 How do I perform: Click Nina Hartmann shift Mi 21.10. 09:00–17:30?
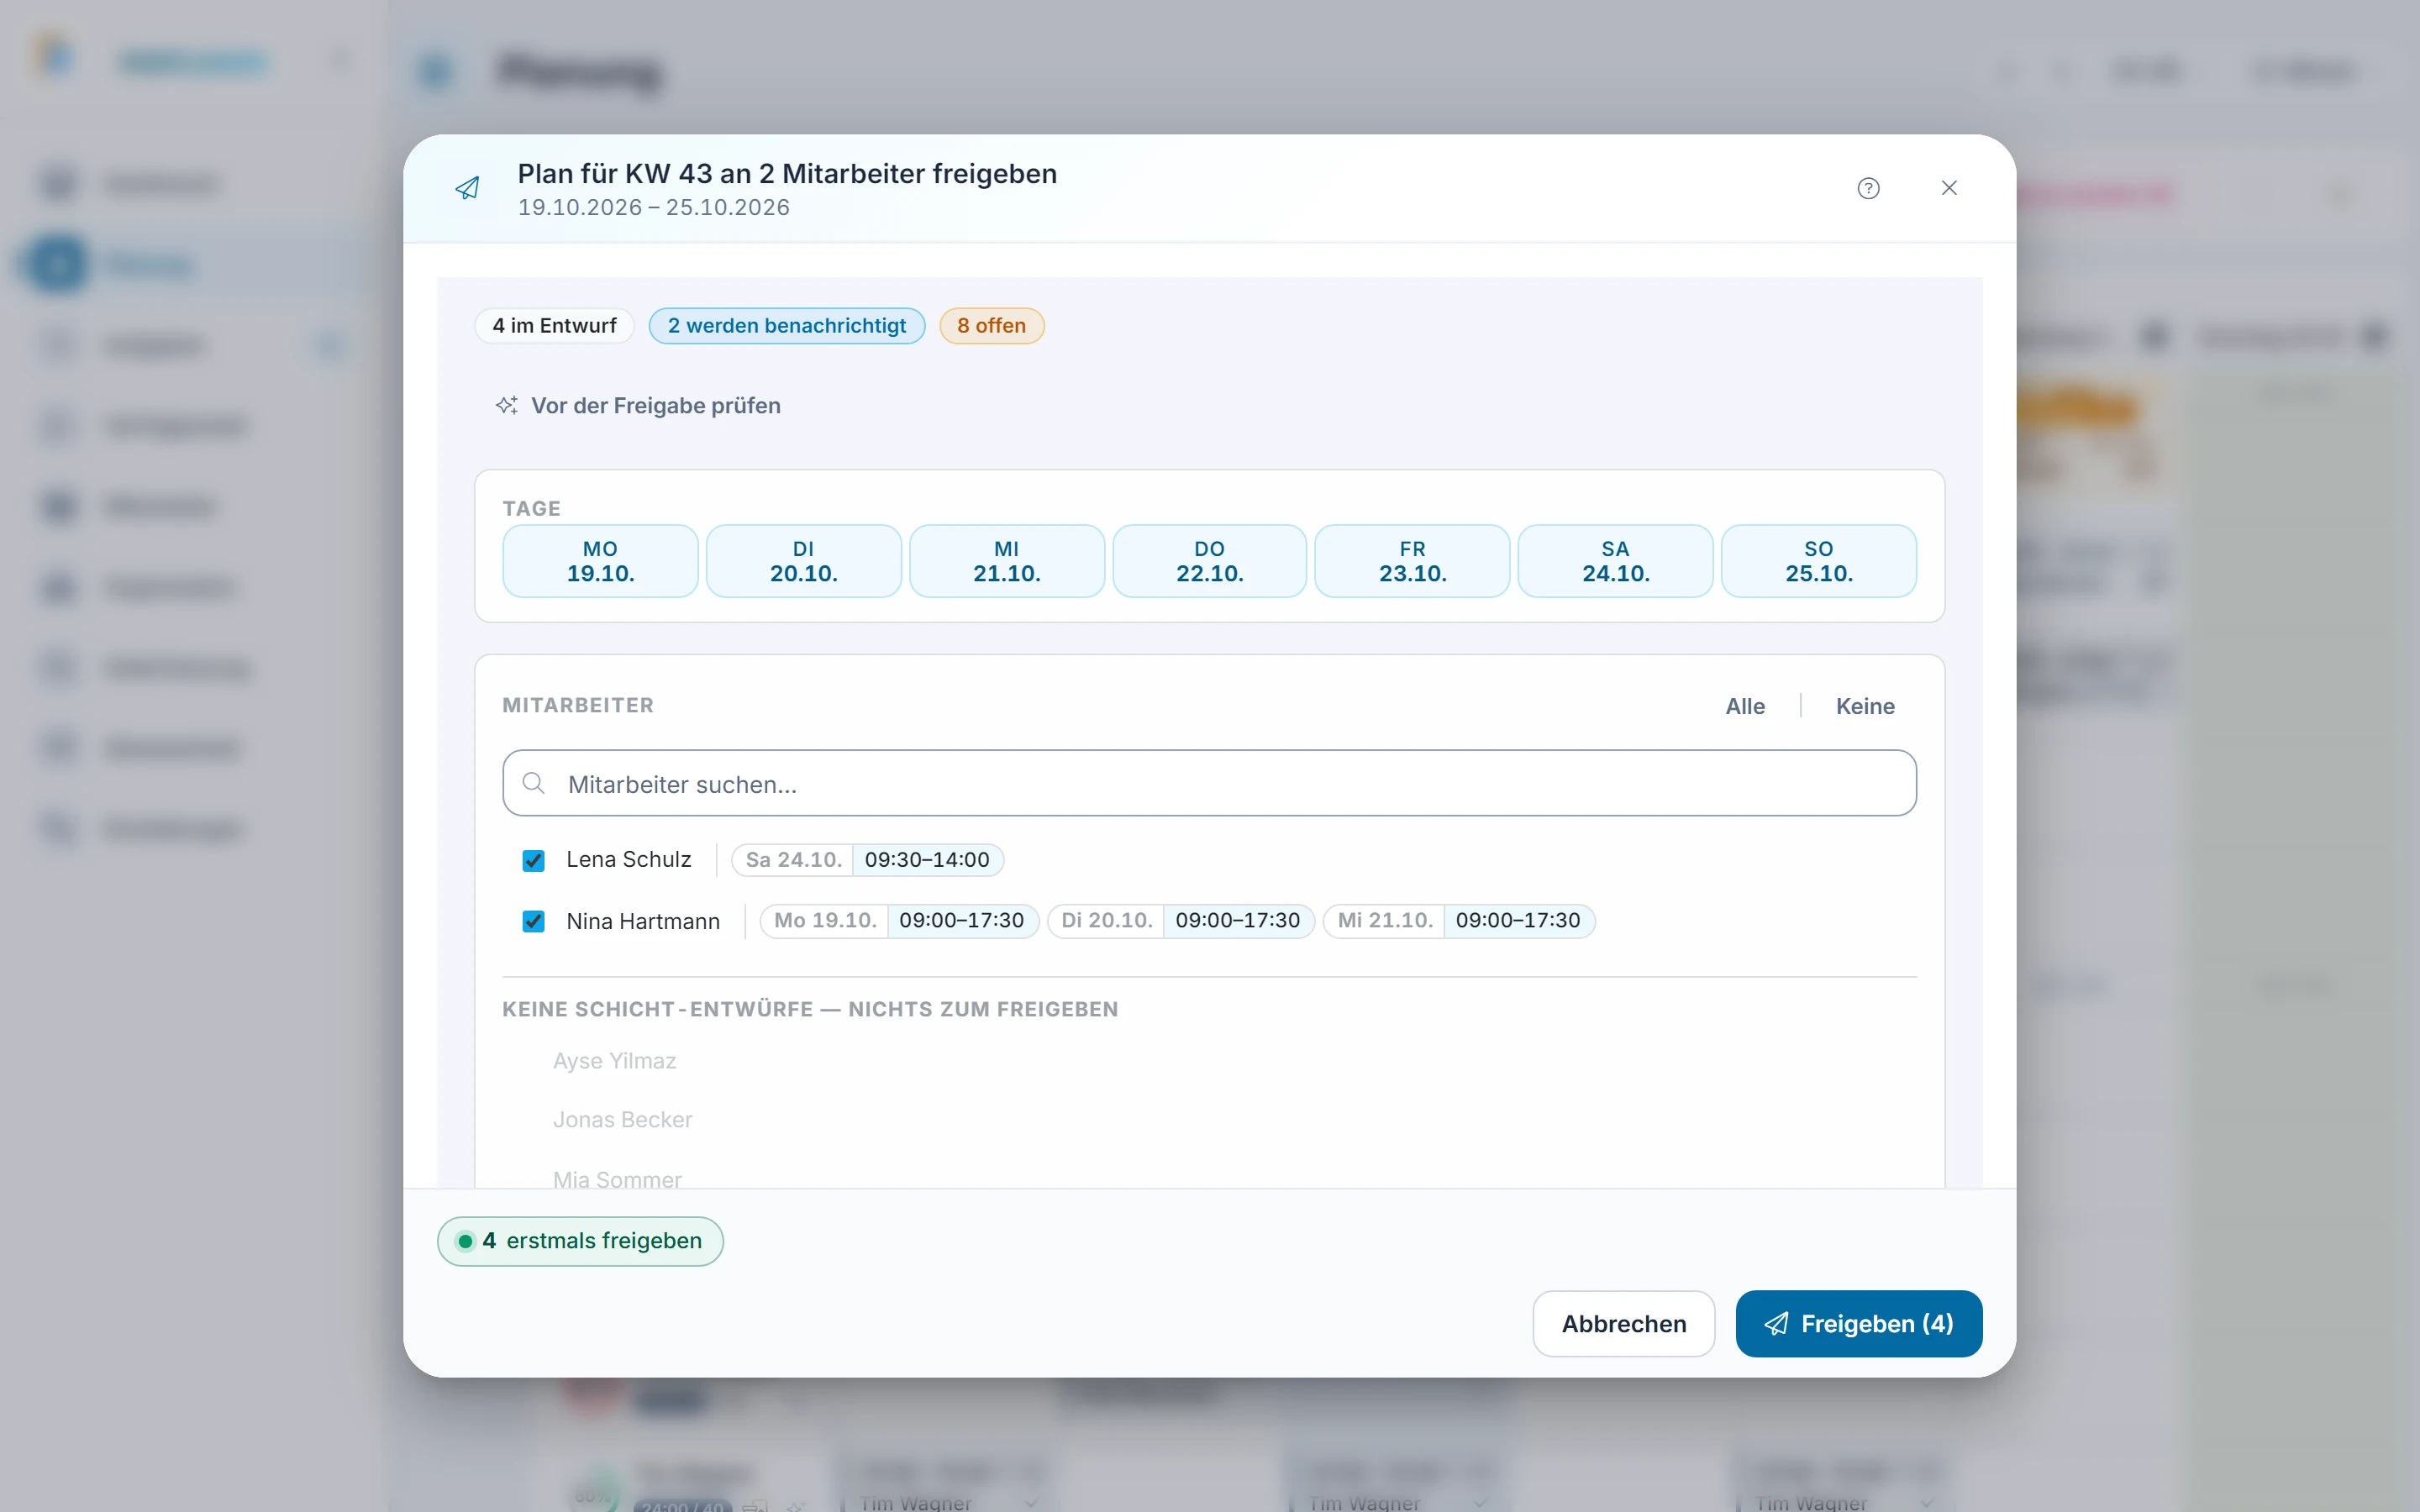point(1458,921)
